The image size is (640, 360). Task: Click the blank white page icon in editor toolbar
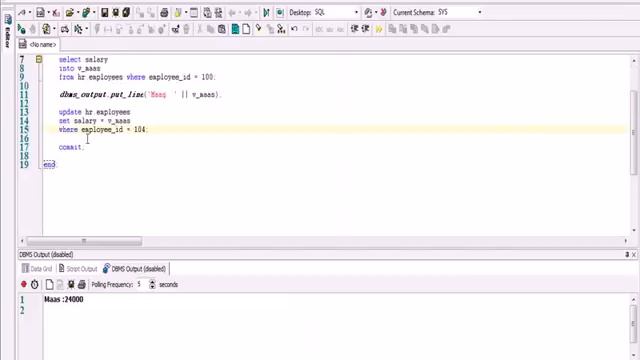[246, 29]
